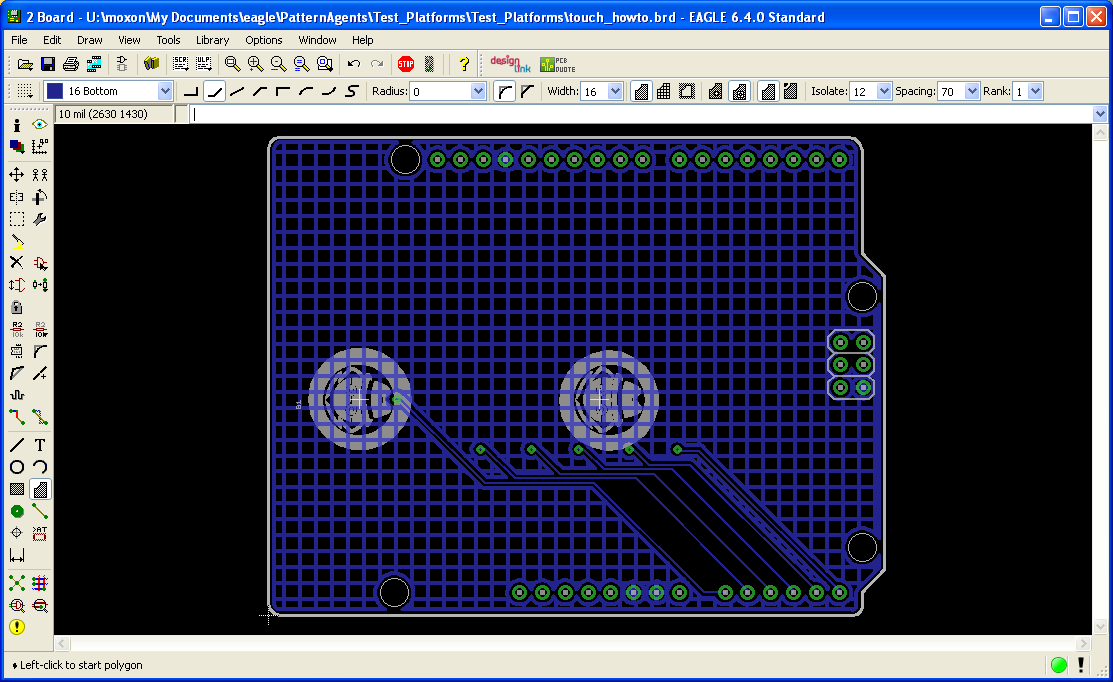Select the Info tool in left toolbar
This screenshot has height=682, width=1113.
(17, 125)
